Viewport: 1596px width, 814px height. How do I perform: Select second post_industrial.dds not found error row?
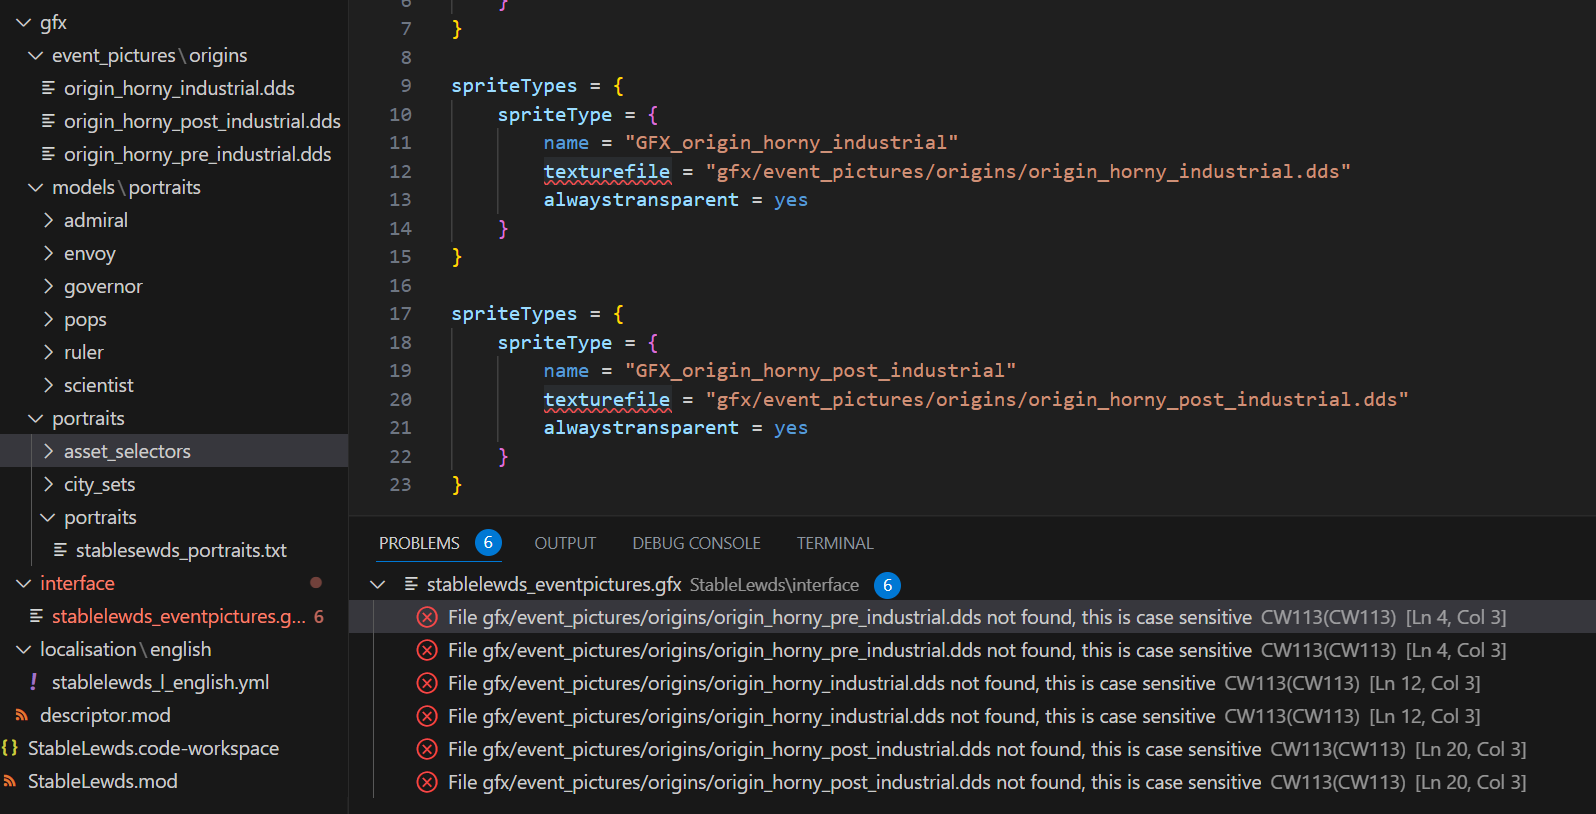coord(972,782)
